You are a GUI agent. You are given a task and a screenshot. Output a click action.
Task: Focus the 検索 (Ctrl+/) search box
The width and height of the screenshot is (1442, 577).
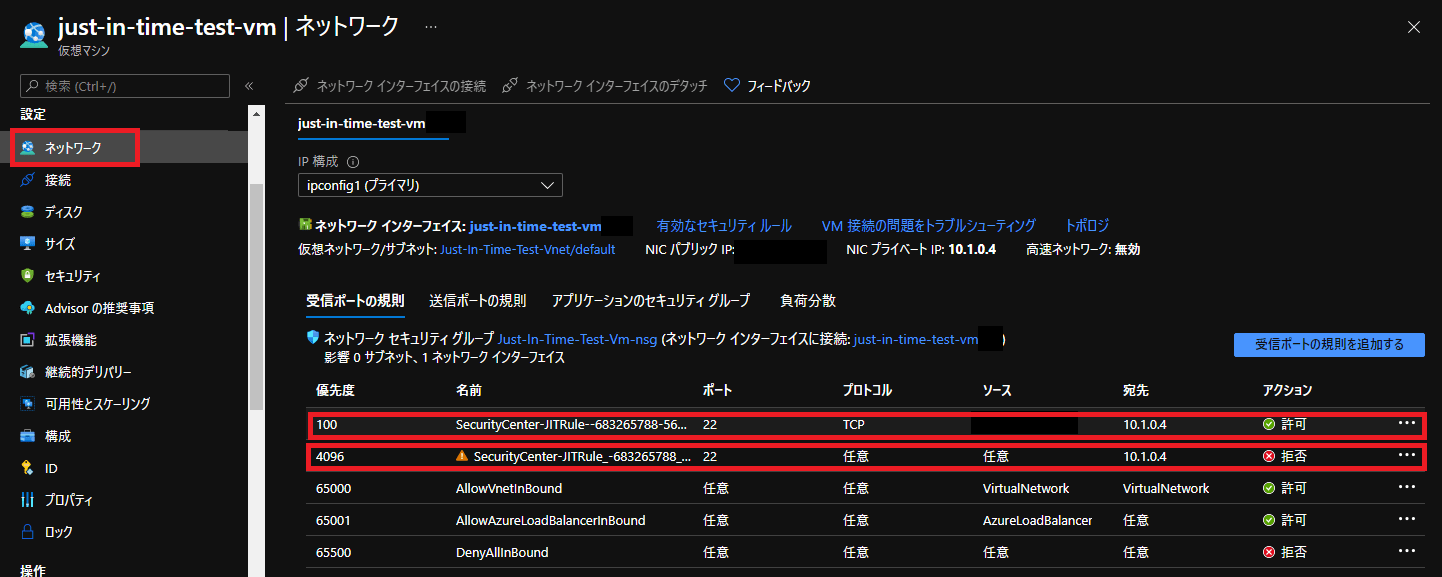[x=125, y=86]
